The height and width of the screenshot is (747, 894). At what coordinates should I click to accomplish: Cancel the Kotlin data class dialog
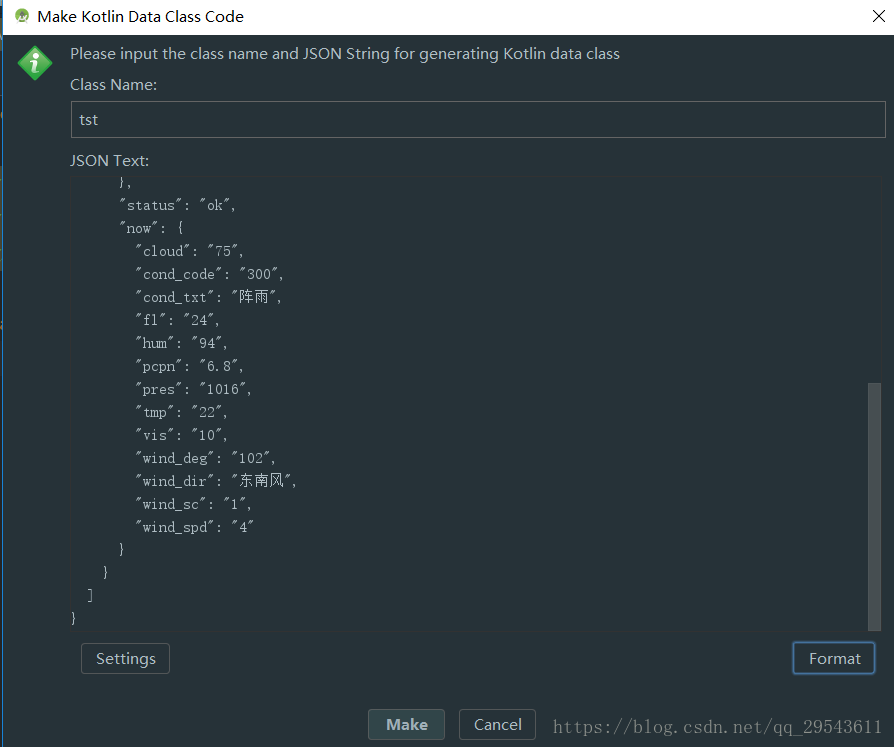(x=497, y=724)
